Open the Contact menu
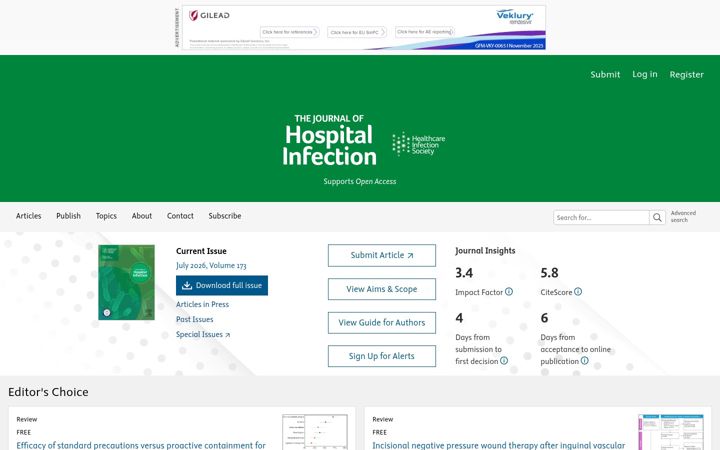 click(x=180, y=216)
